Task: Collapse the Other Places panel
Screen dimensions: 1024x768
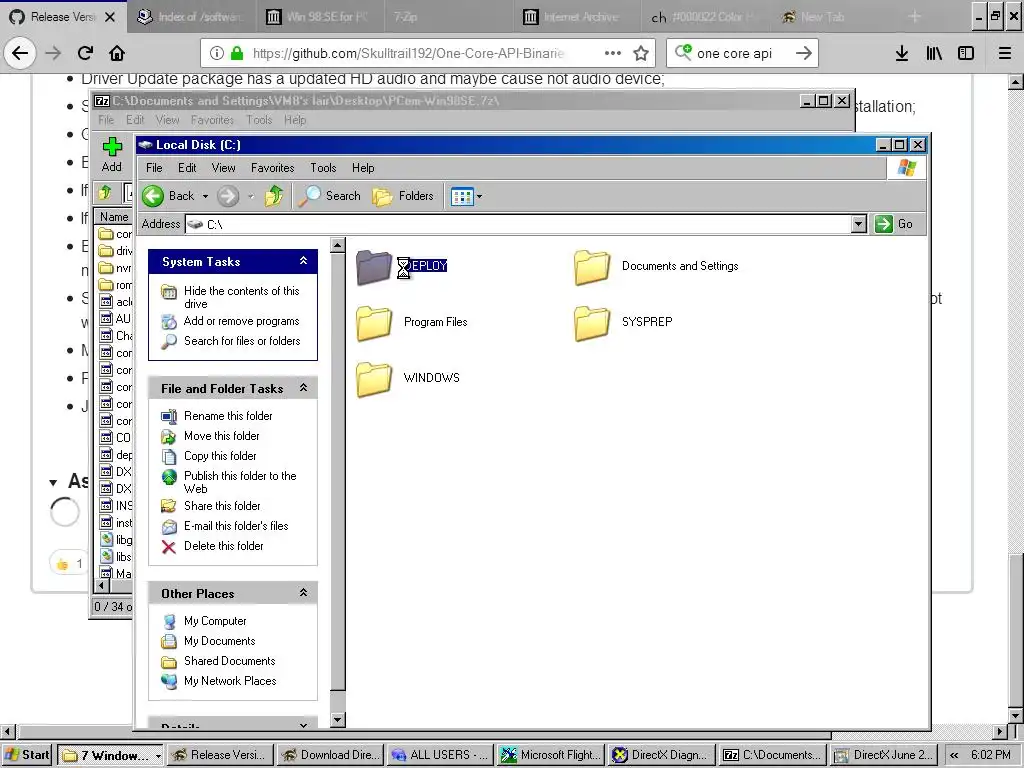Action: pyautogui.click(x=304, y=593)
